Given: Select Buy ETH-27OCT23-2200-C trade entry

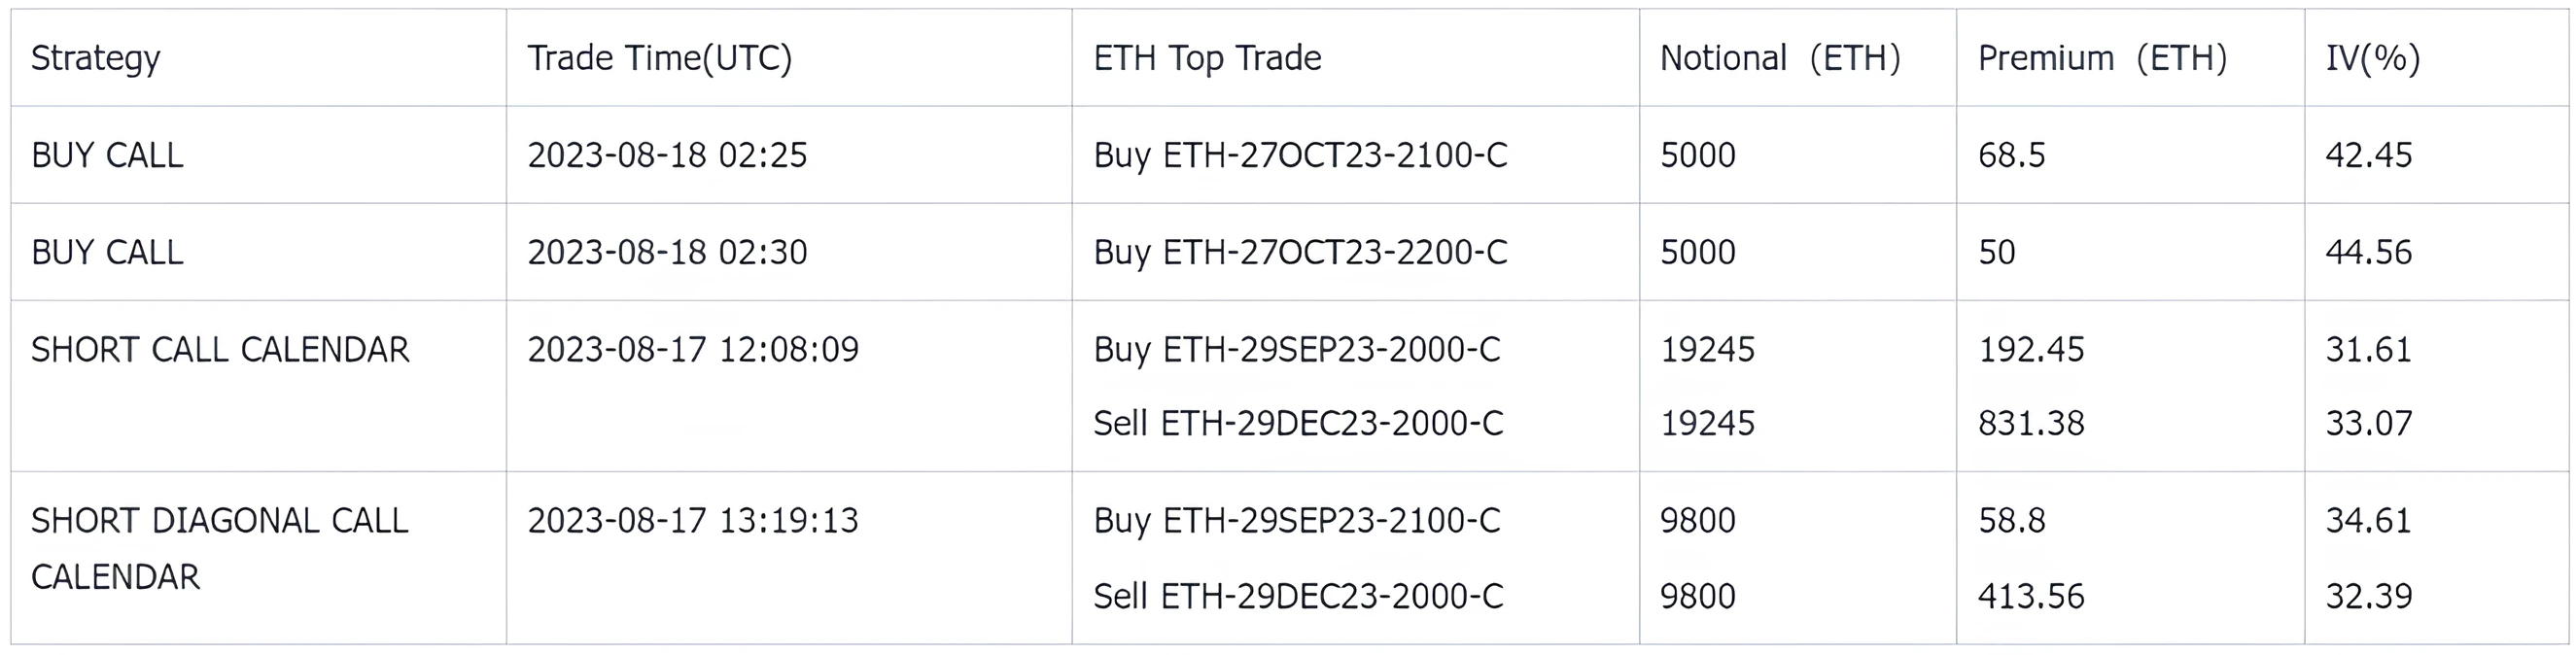Looking at the screenshot, I should [1300, 252].
